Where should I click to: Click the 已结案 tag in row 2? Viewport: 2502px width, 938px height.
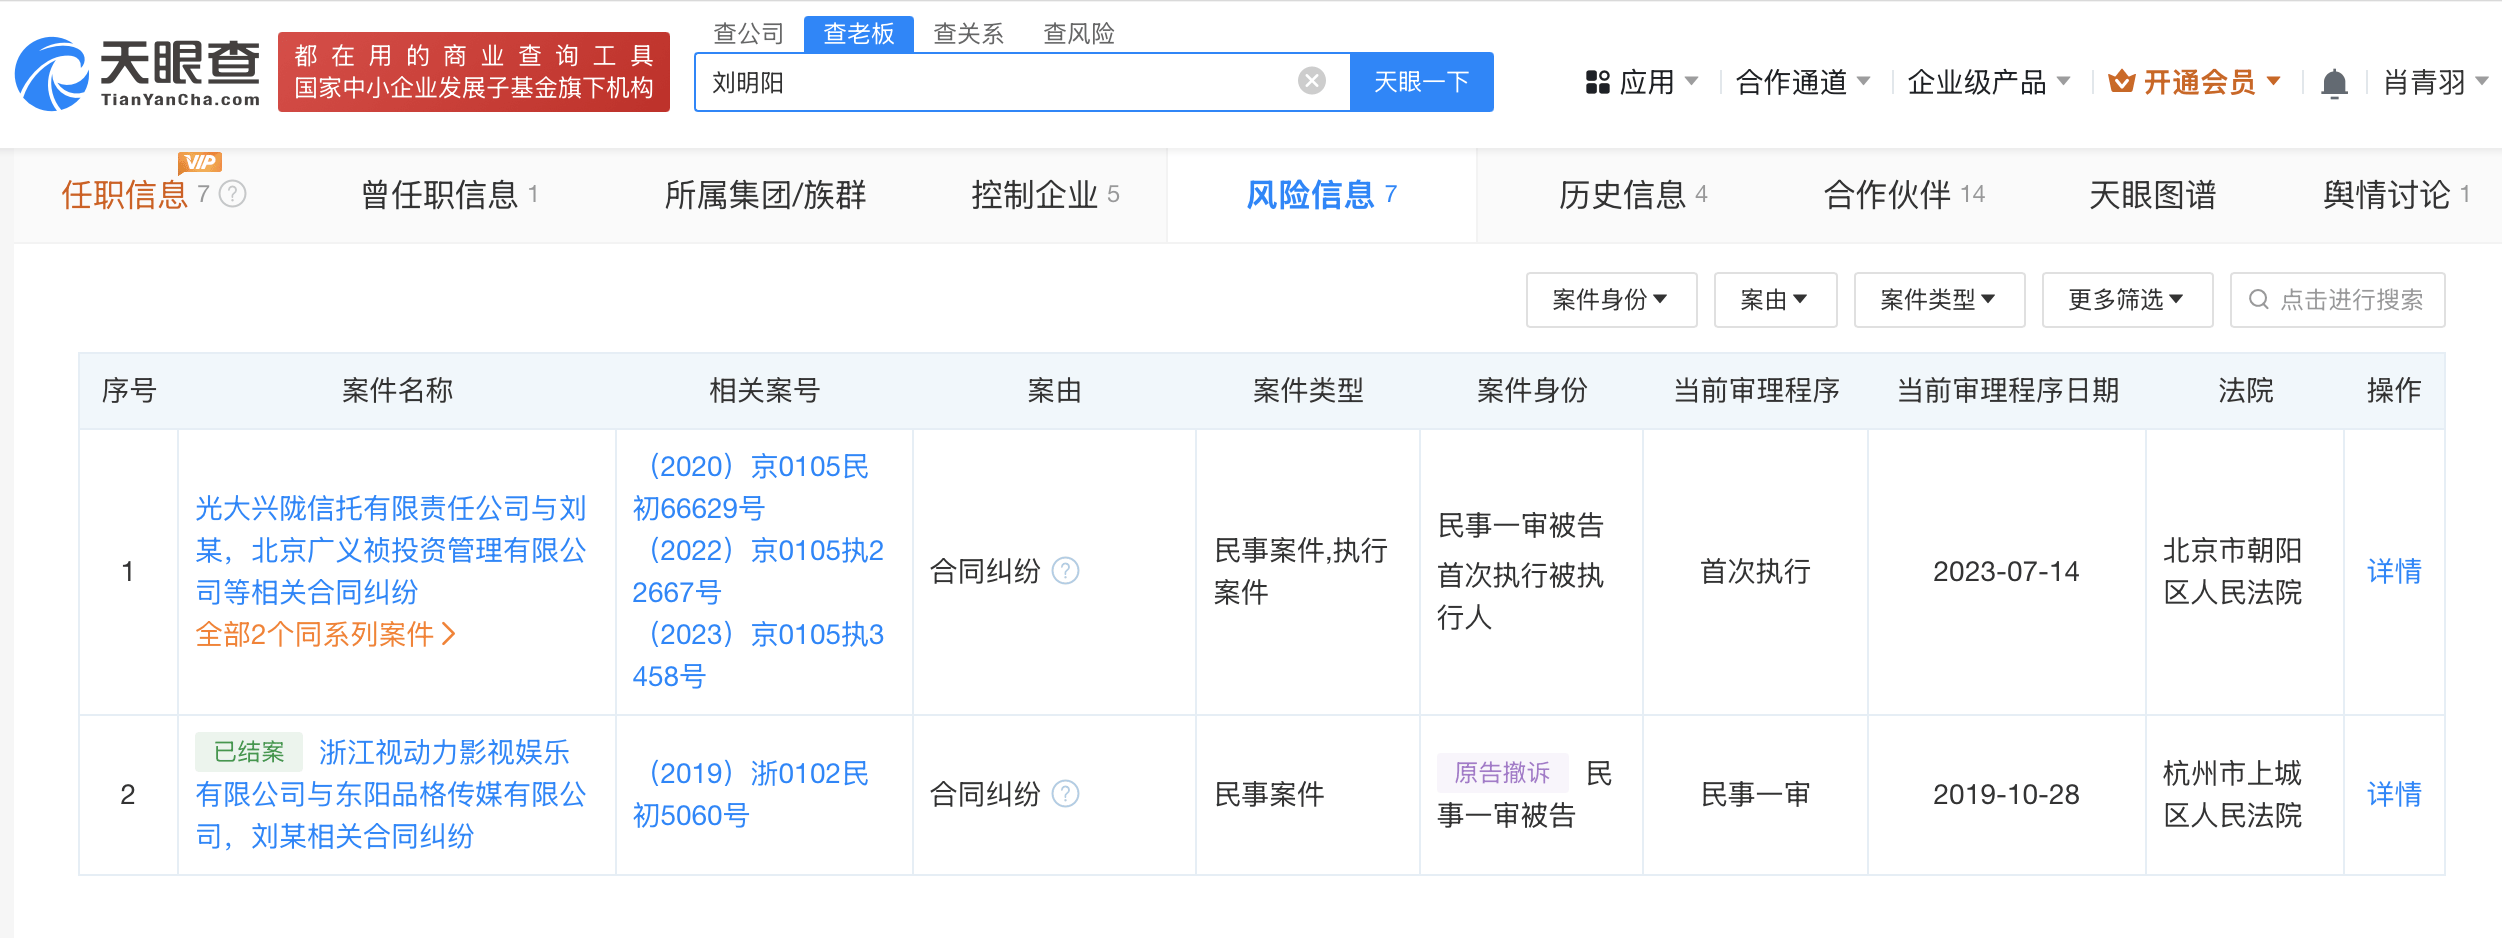[249, 752]
